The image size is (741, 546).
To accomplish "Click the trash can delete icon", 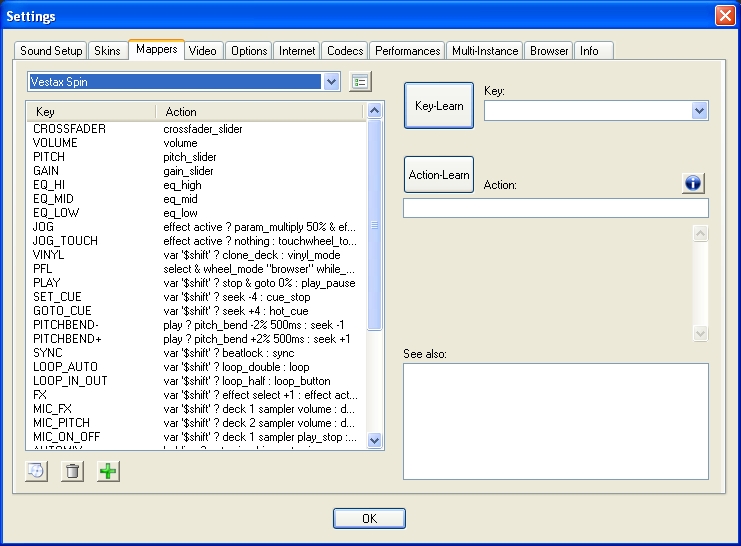I will [72, 471].
